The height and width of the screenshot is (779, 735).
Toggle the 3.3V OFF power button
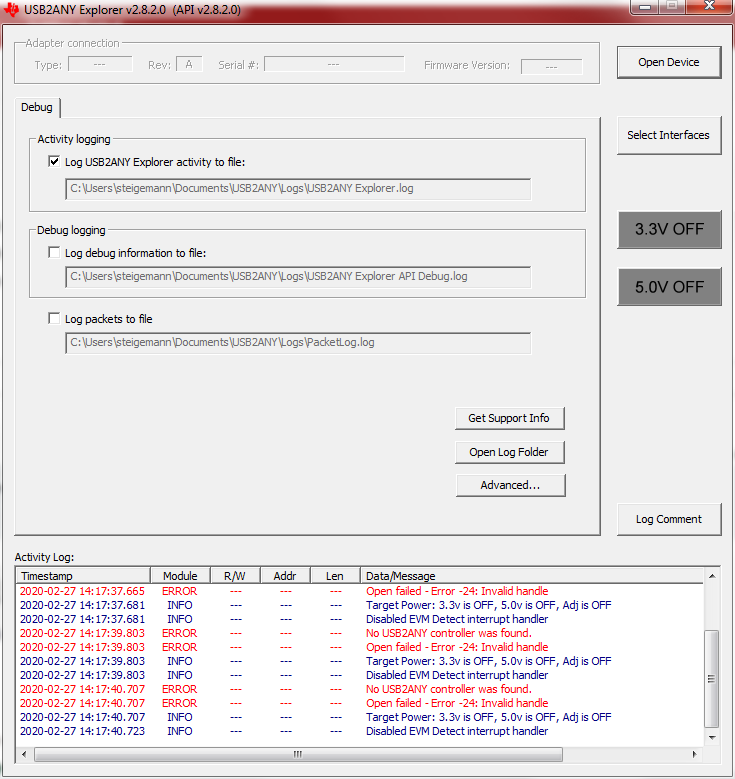pos(669,229)
